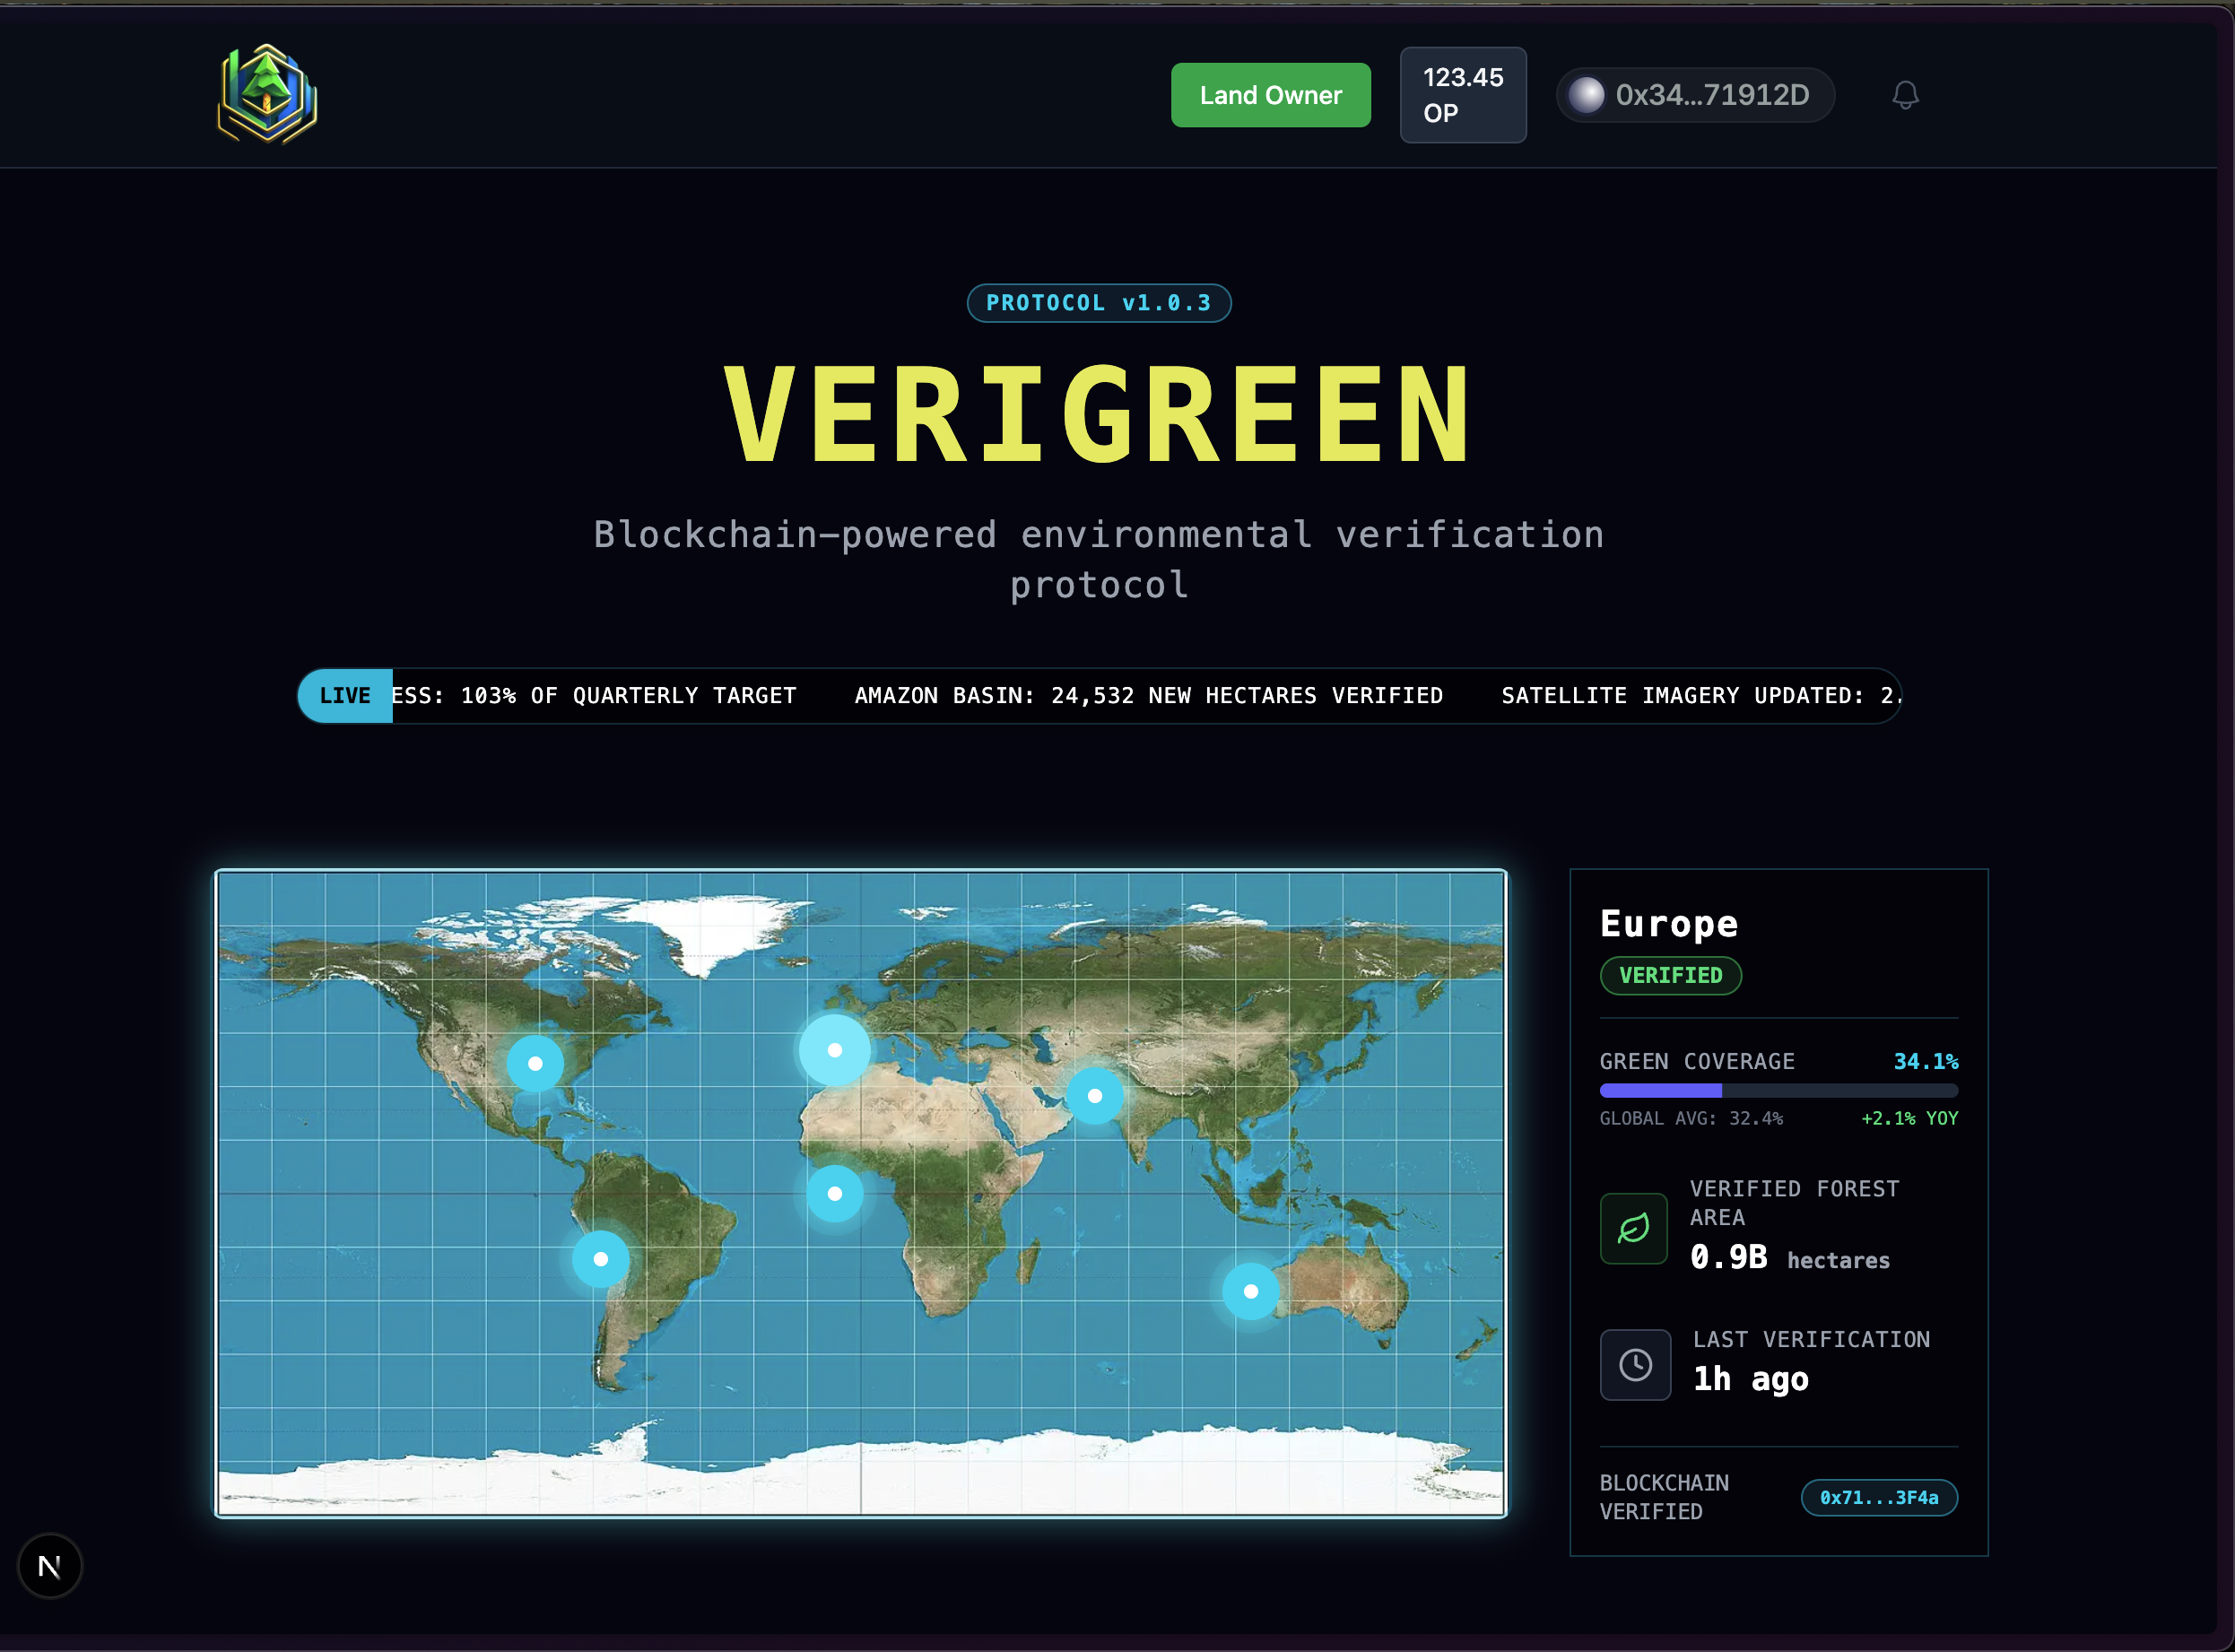Open the blockchain hash link 0x71...3F4a
The height and width of the screenshot is (1652, 2235).
[x=1879, y=1497]
